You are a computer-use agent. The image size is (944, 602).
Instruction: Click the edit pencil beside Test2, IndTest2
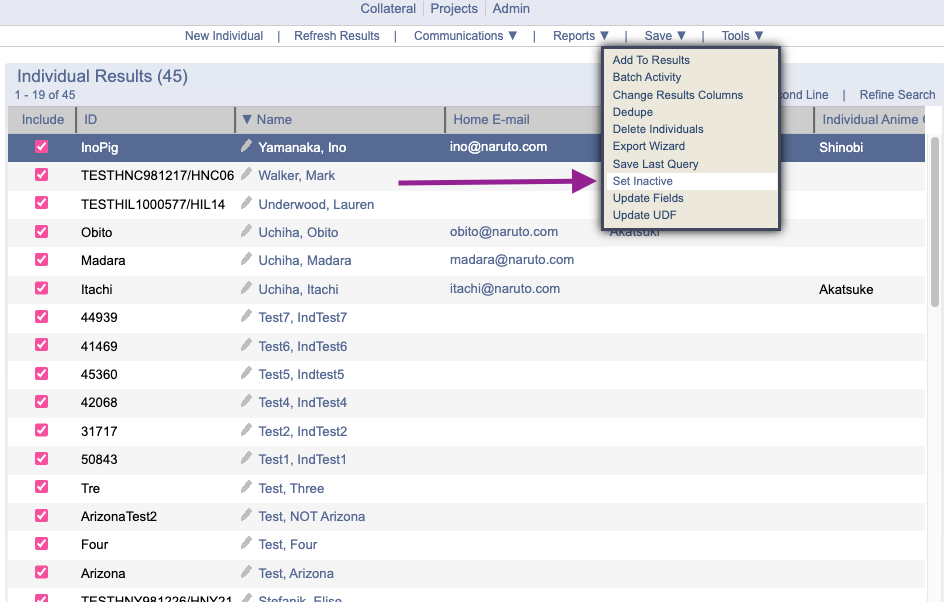[246, 430]
